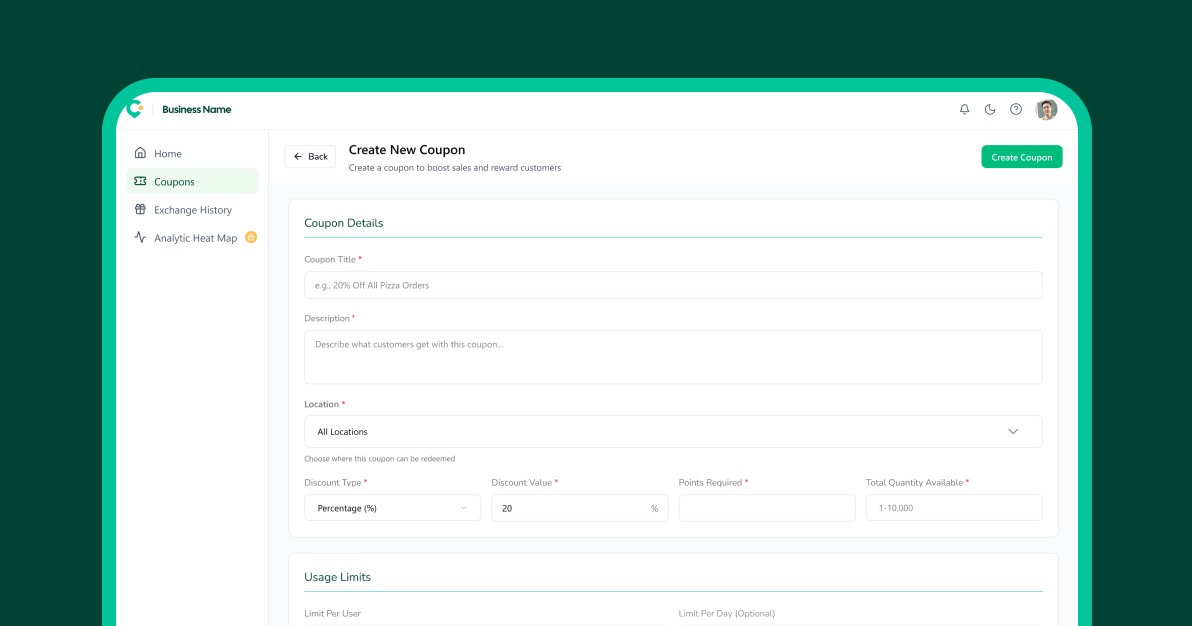Click the Home house icon
This screenshot has height=626, width=1192.
tap(140, 153)
